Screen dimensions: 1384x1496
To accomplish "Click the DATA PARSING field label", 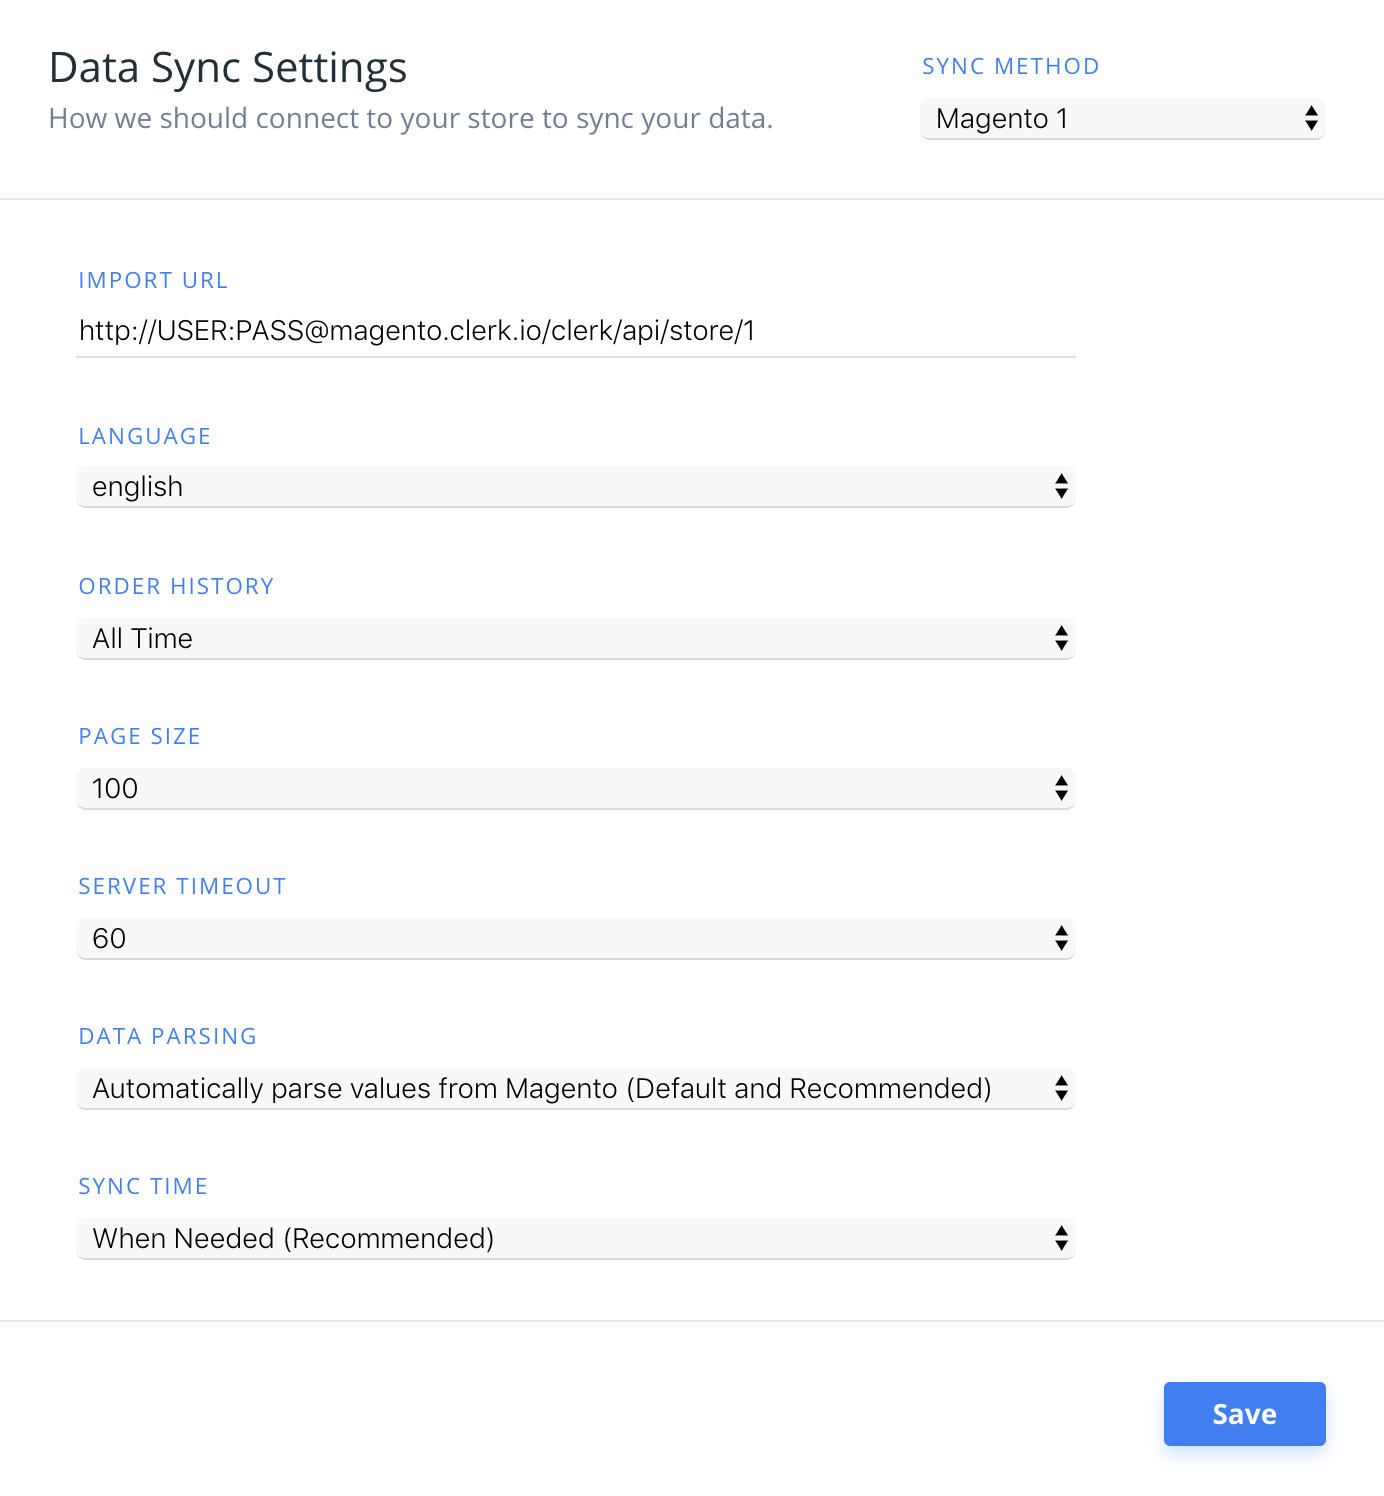I will coord(168,1037).
